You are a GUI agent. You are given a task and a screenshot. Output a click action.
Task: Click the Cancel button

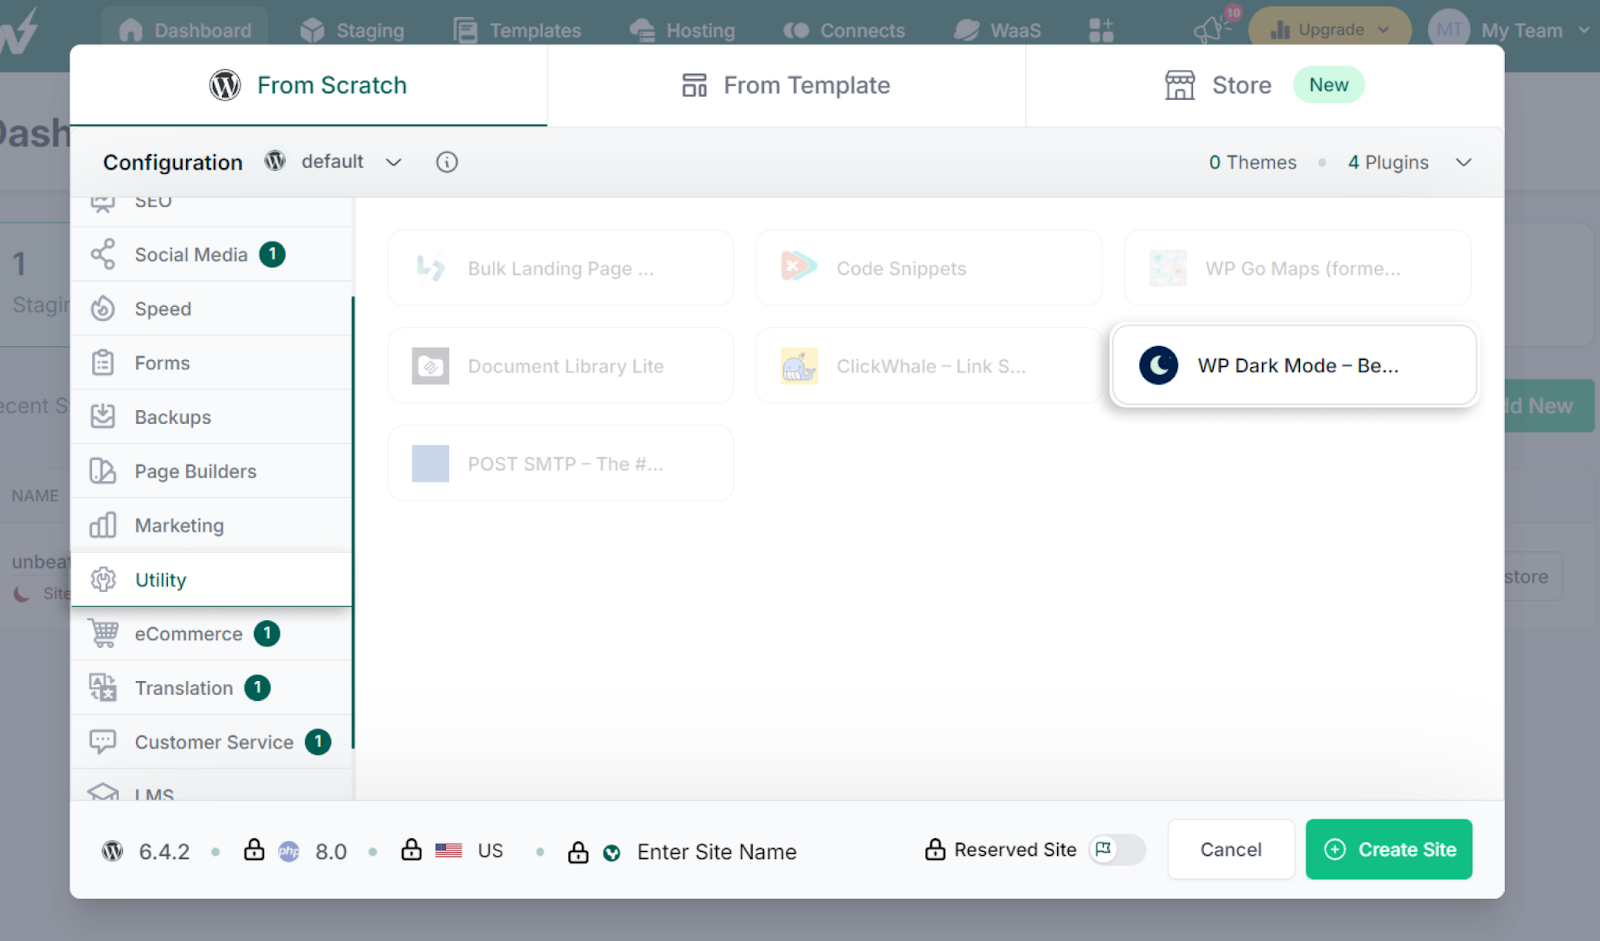[x=1231, y=850]
